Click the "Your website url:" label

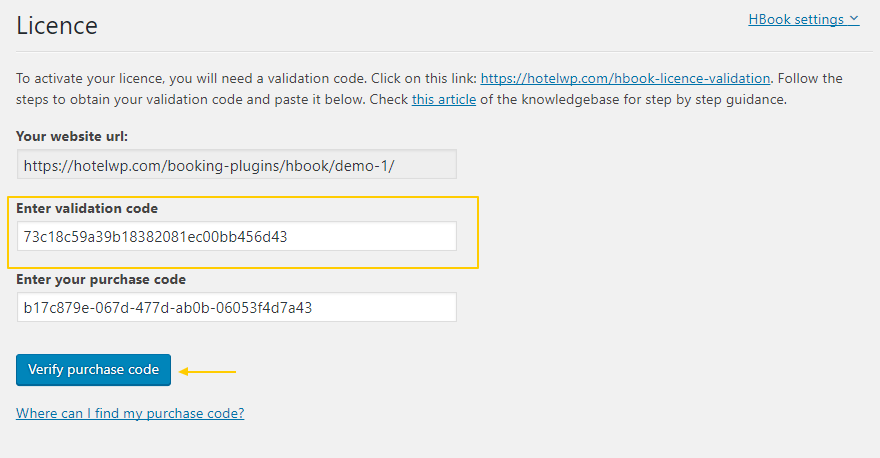[72, 135]
